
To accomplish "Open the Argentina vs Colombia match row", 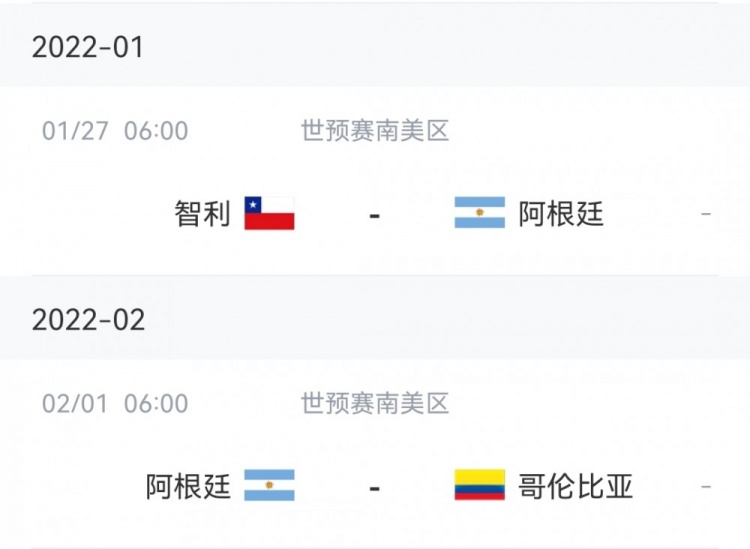I will coord(375,453).
